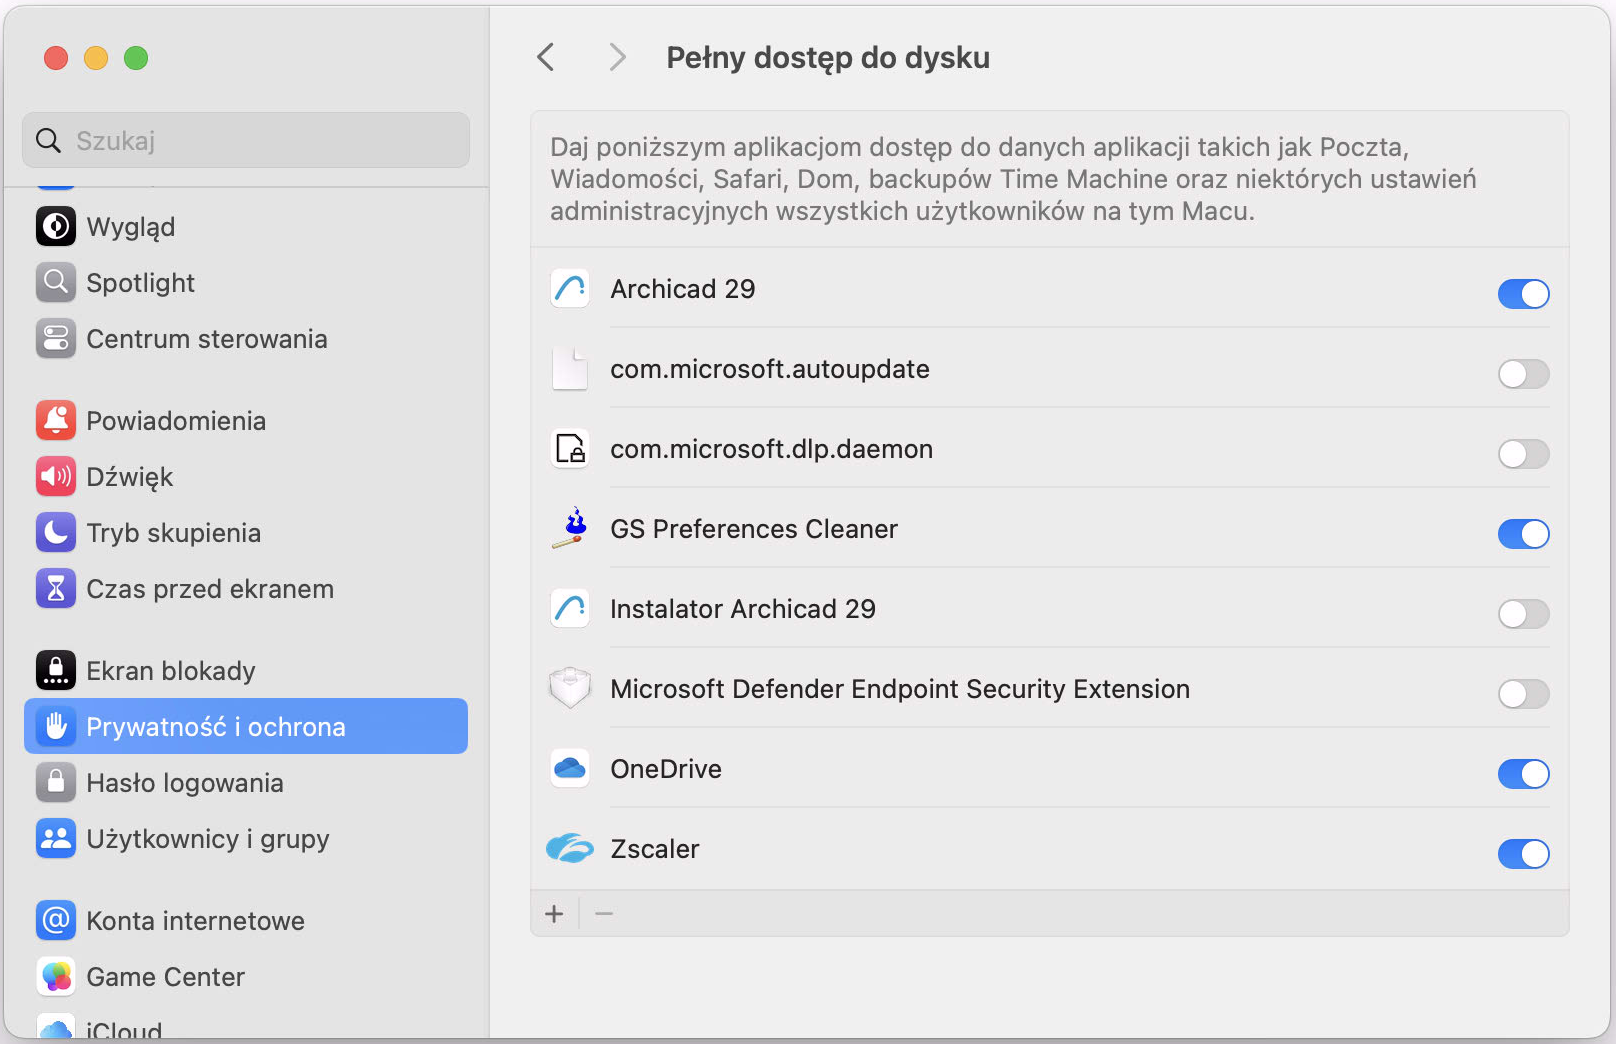
Task: Click the forward navigation chevron
Action: click(617, 57)
